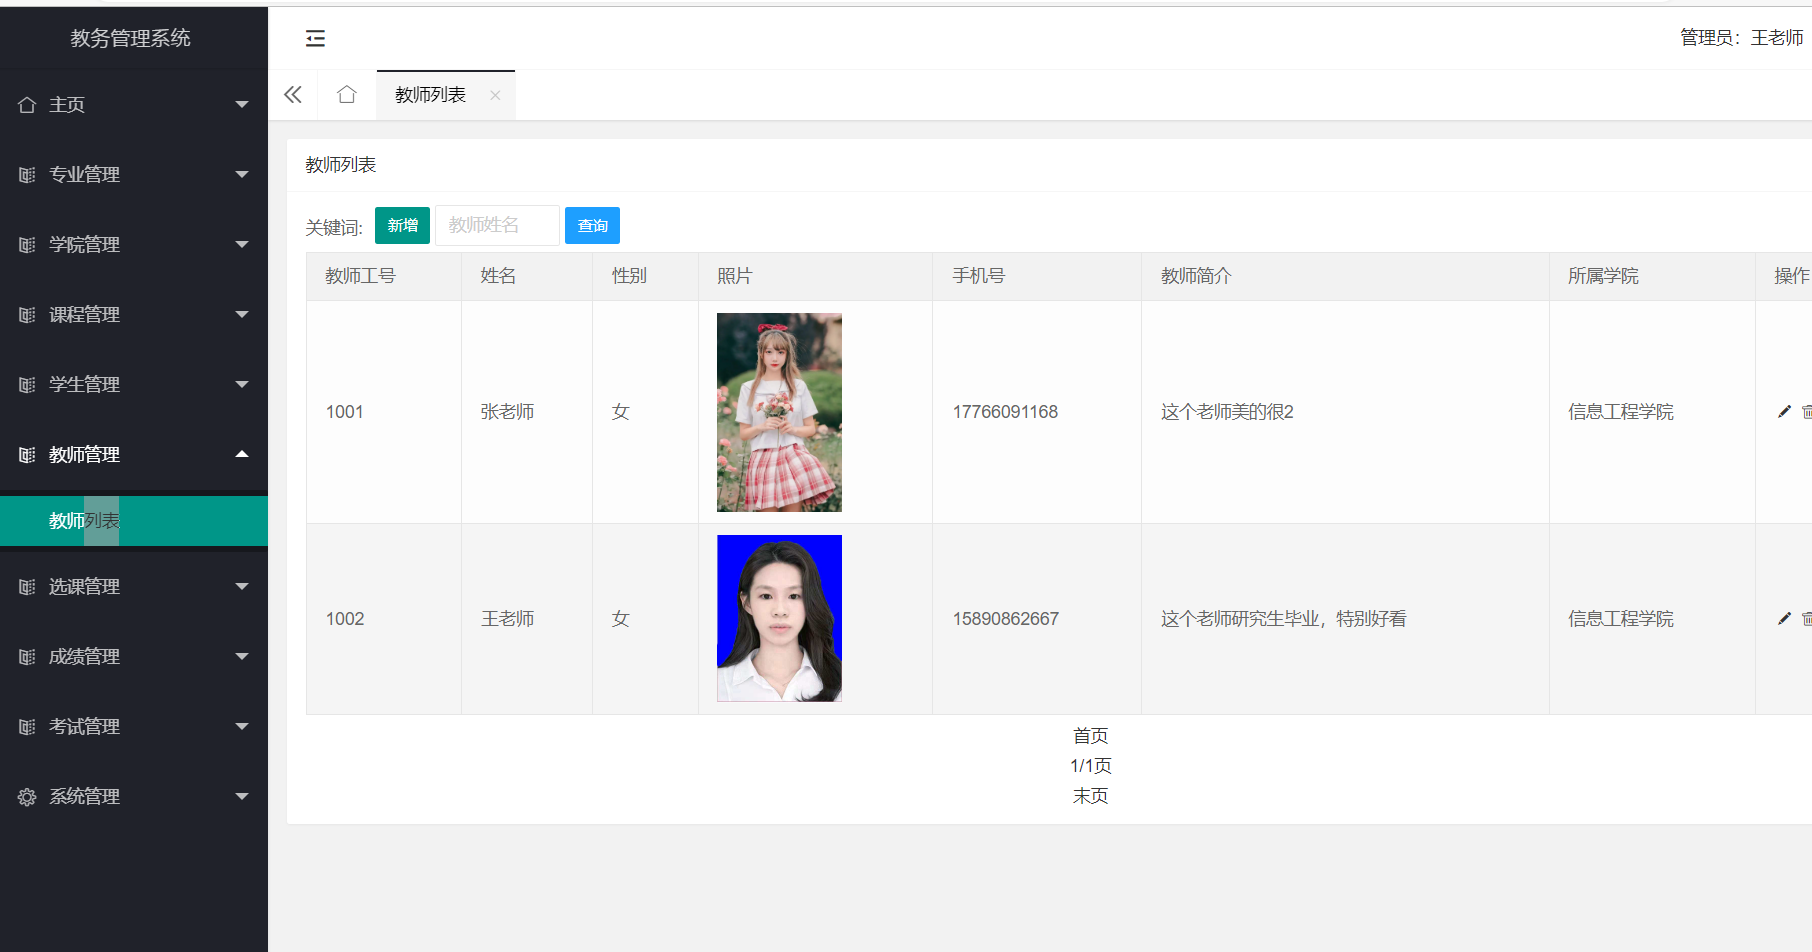This screenshot has width=1812, height=952.
Task: Open the home tab icon
Action: click(347, 95)
